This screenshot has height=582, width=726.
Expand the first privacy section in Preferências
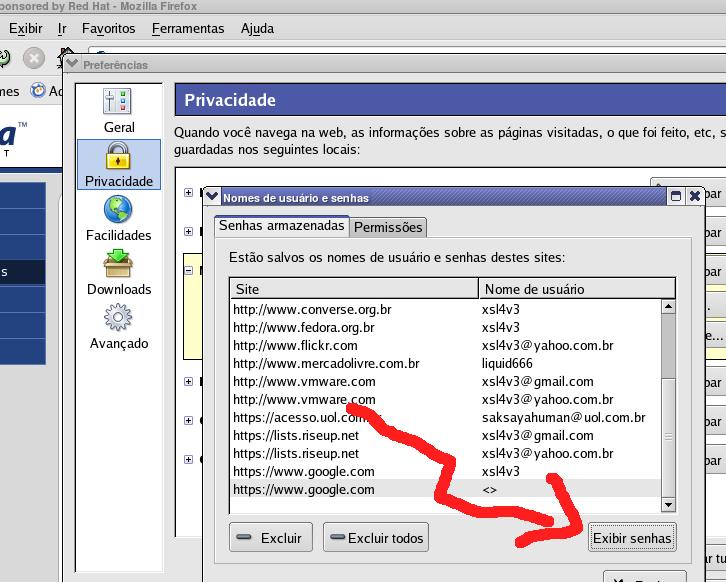tap(188, 192)
